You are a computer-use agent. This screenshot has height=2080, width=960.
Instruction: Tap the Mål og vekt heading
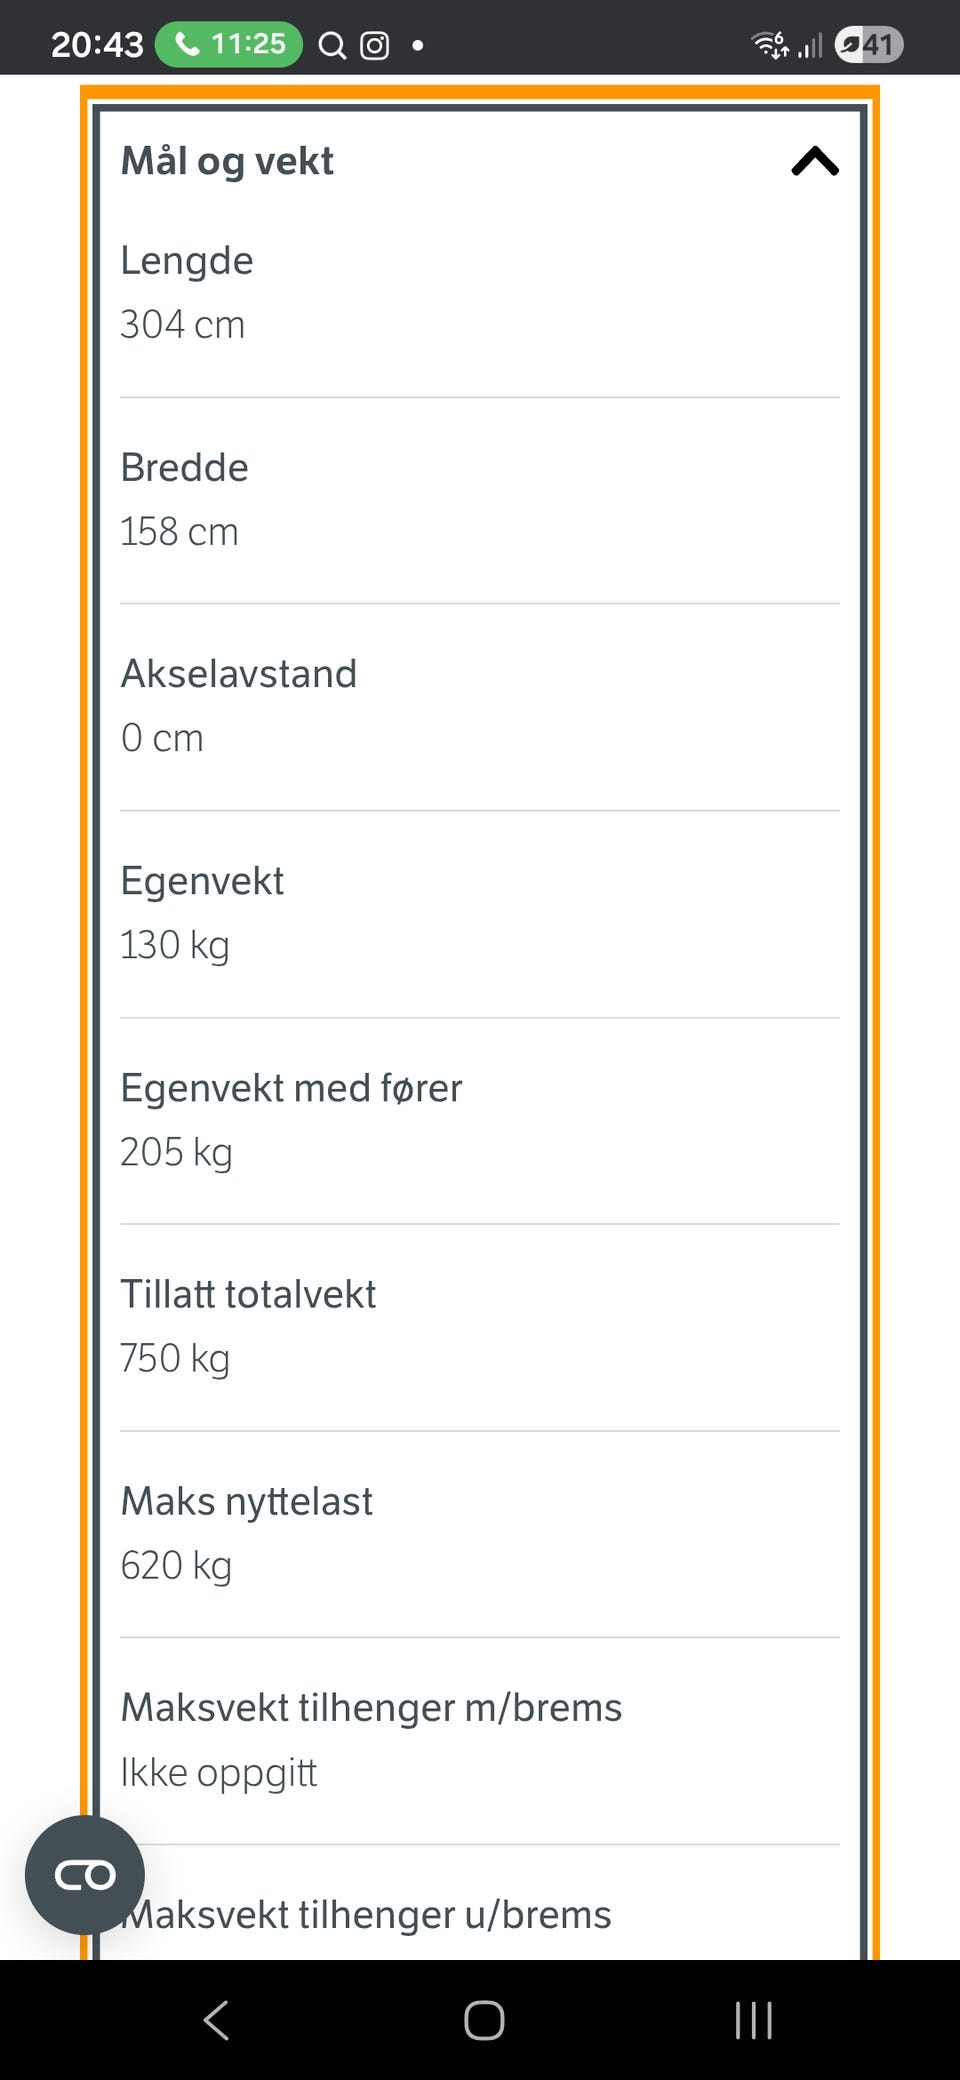[227, 161]
